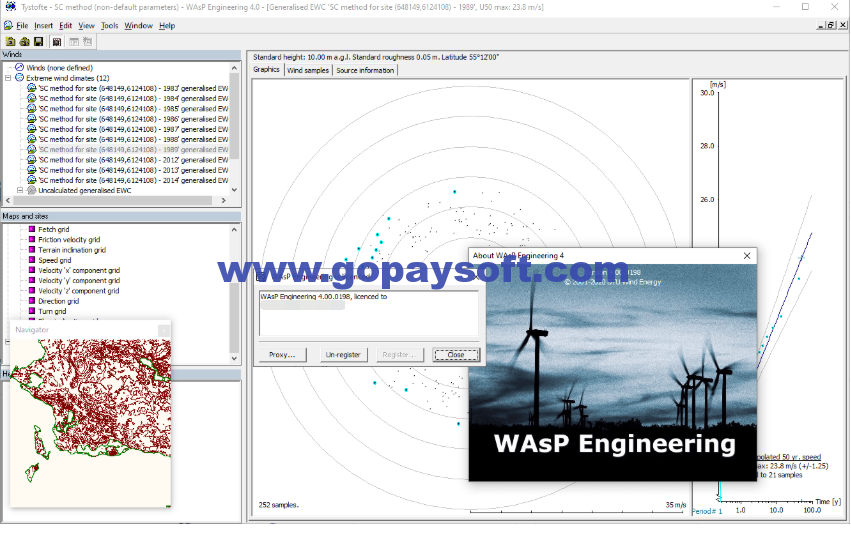
Task: Click the icon of the 1988 generalised EWC
Action: pyautogui.click(x=31, y=139)
